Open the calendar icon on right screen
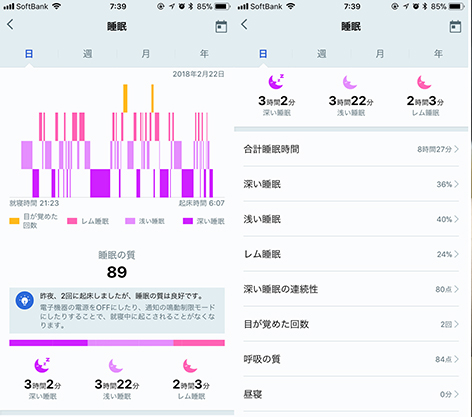Viewport: 472px width, 417px height. point(455,27)
